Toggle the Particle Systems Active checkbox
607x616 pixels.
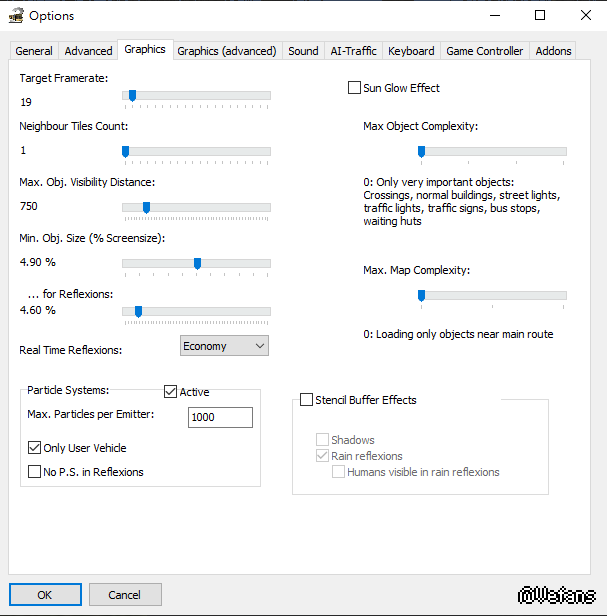(x=170, y=392)
